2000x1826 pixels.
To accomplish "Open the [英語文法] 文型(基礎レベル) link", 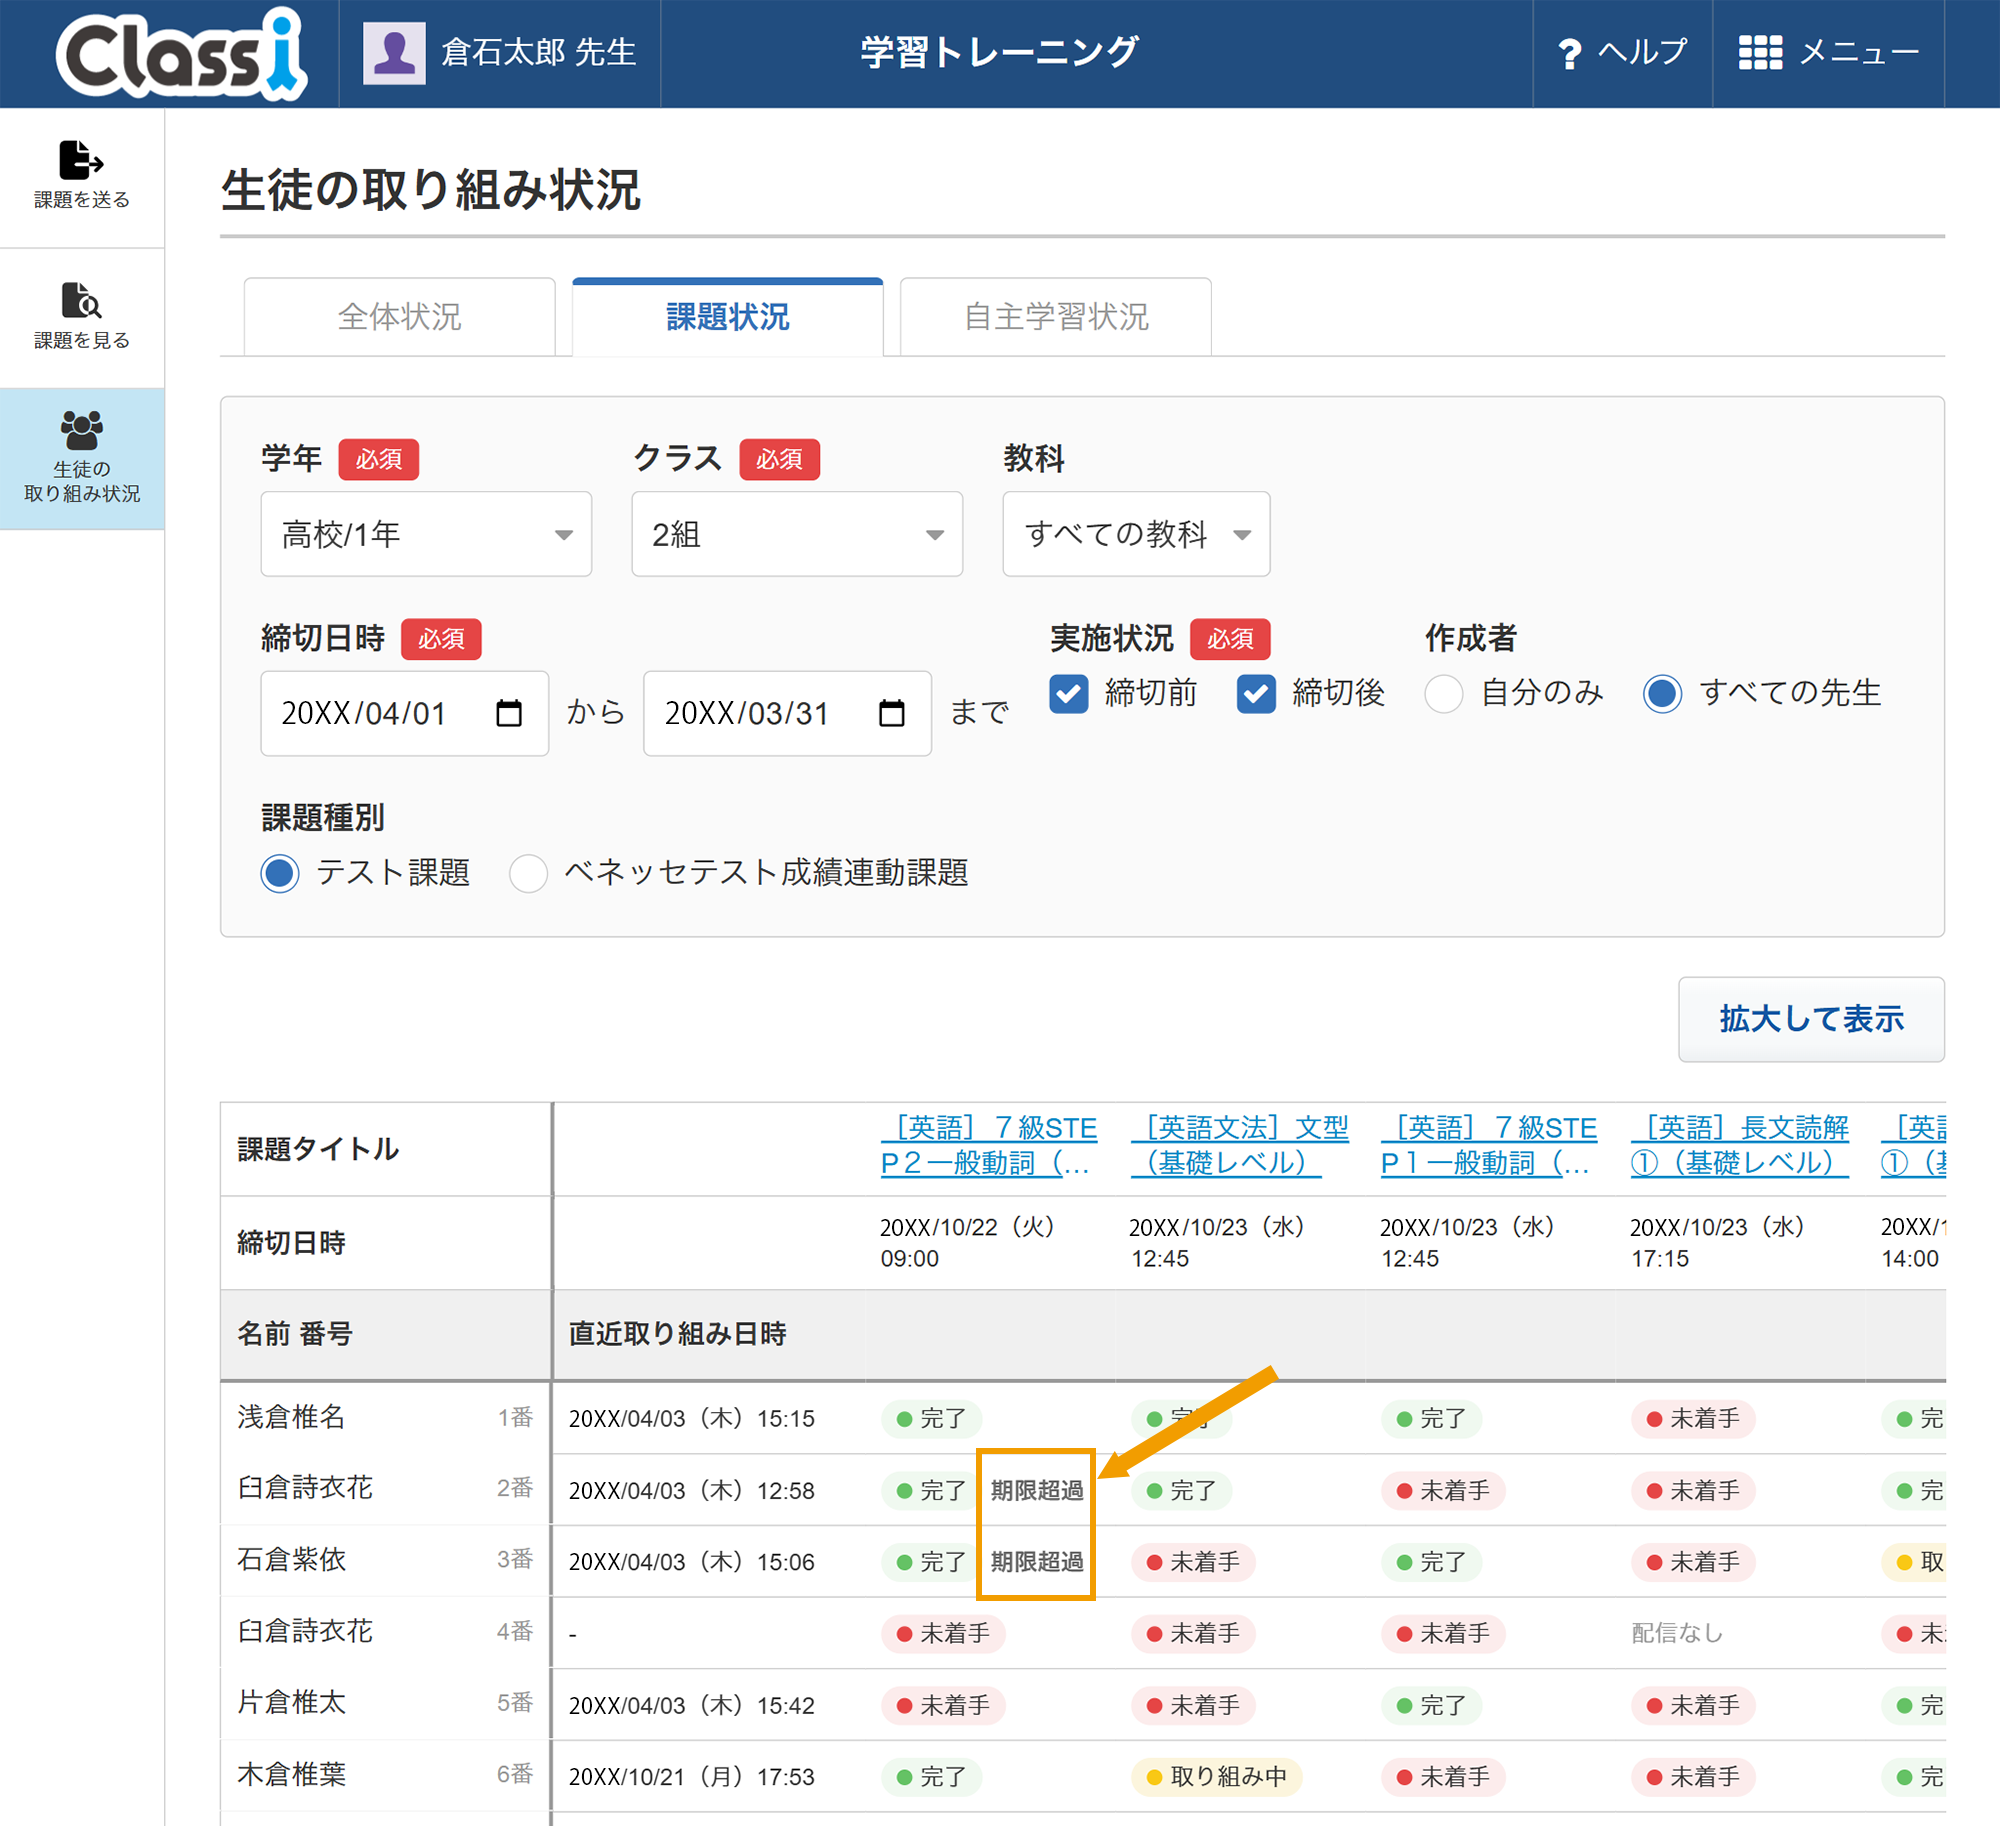I will [x=1240, y=1145].
